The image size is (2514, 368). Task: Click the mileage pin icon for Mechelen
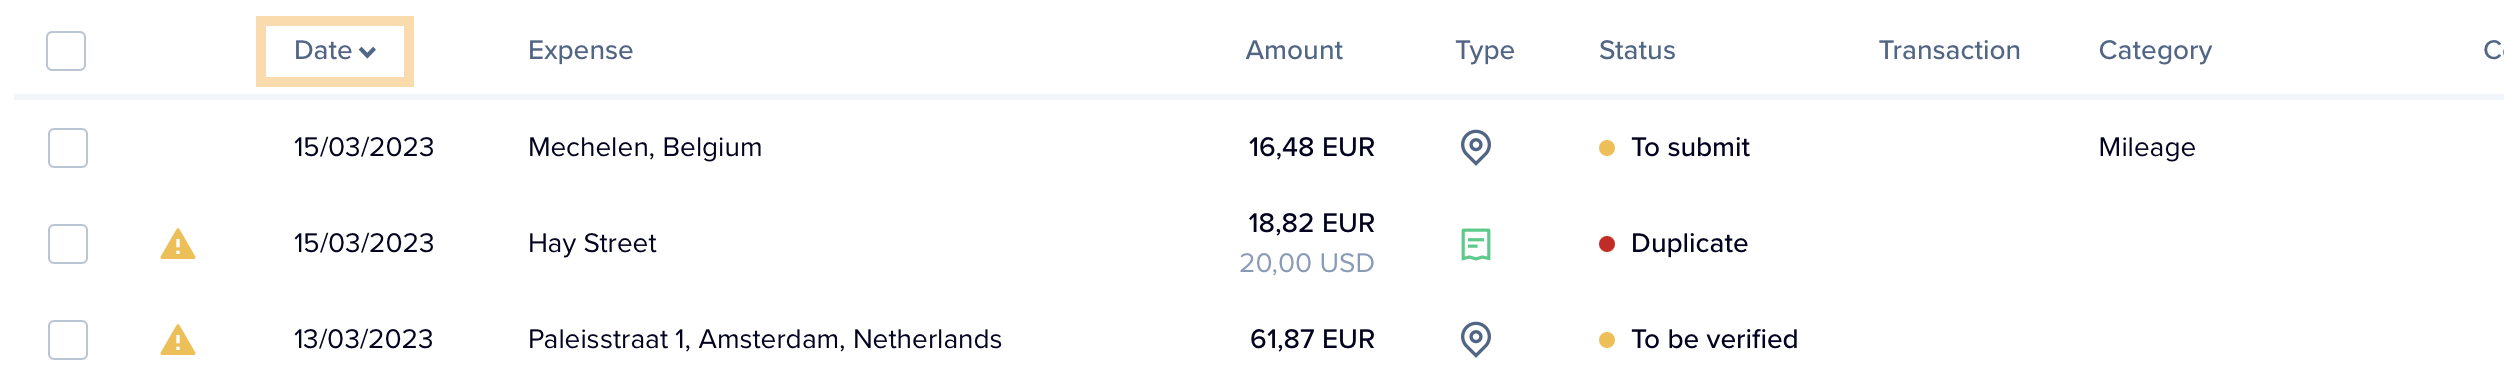point(1475,147)
